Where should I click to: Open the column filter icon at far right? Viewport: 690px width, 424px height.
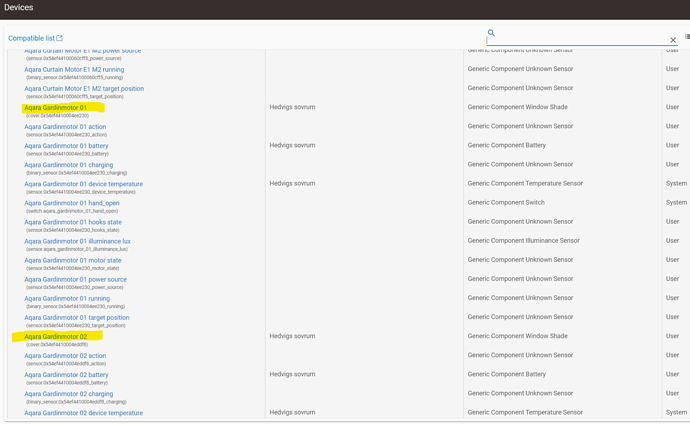click(x=687, y=37)
